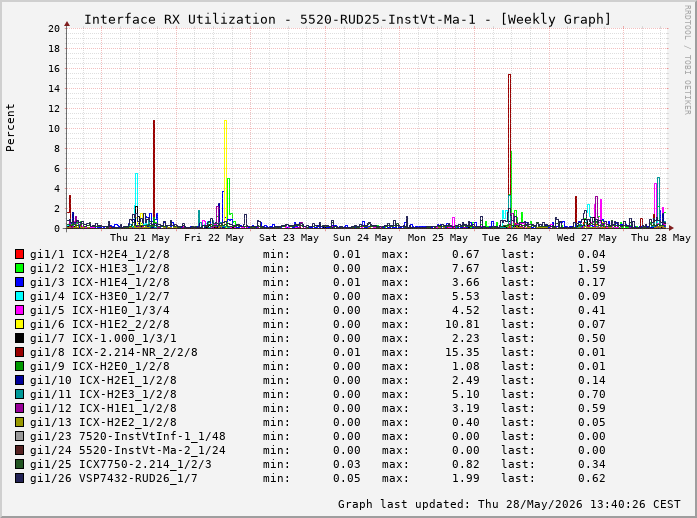Click the 'Mon 25 May' x-axis label
This screenshot has height=518, width=697.
tap(438, 238)
